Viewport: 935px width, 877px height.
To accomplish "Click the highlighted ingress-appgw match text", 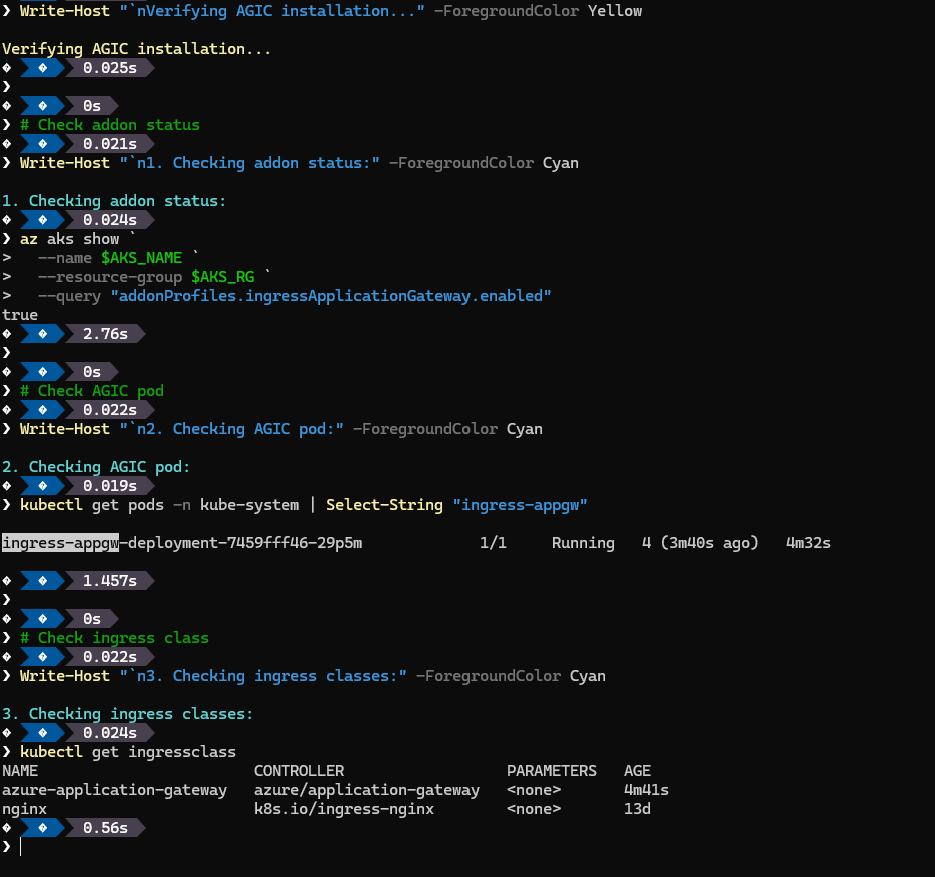I will click(x=61, y=543).
